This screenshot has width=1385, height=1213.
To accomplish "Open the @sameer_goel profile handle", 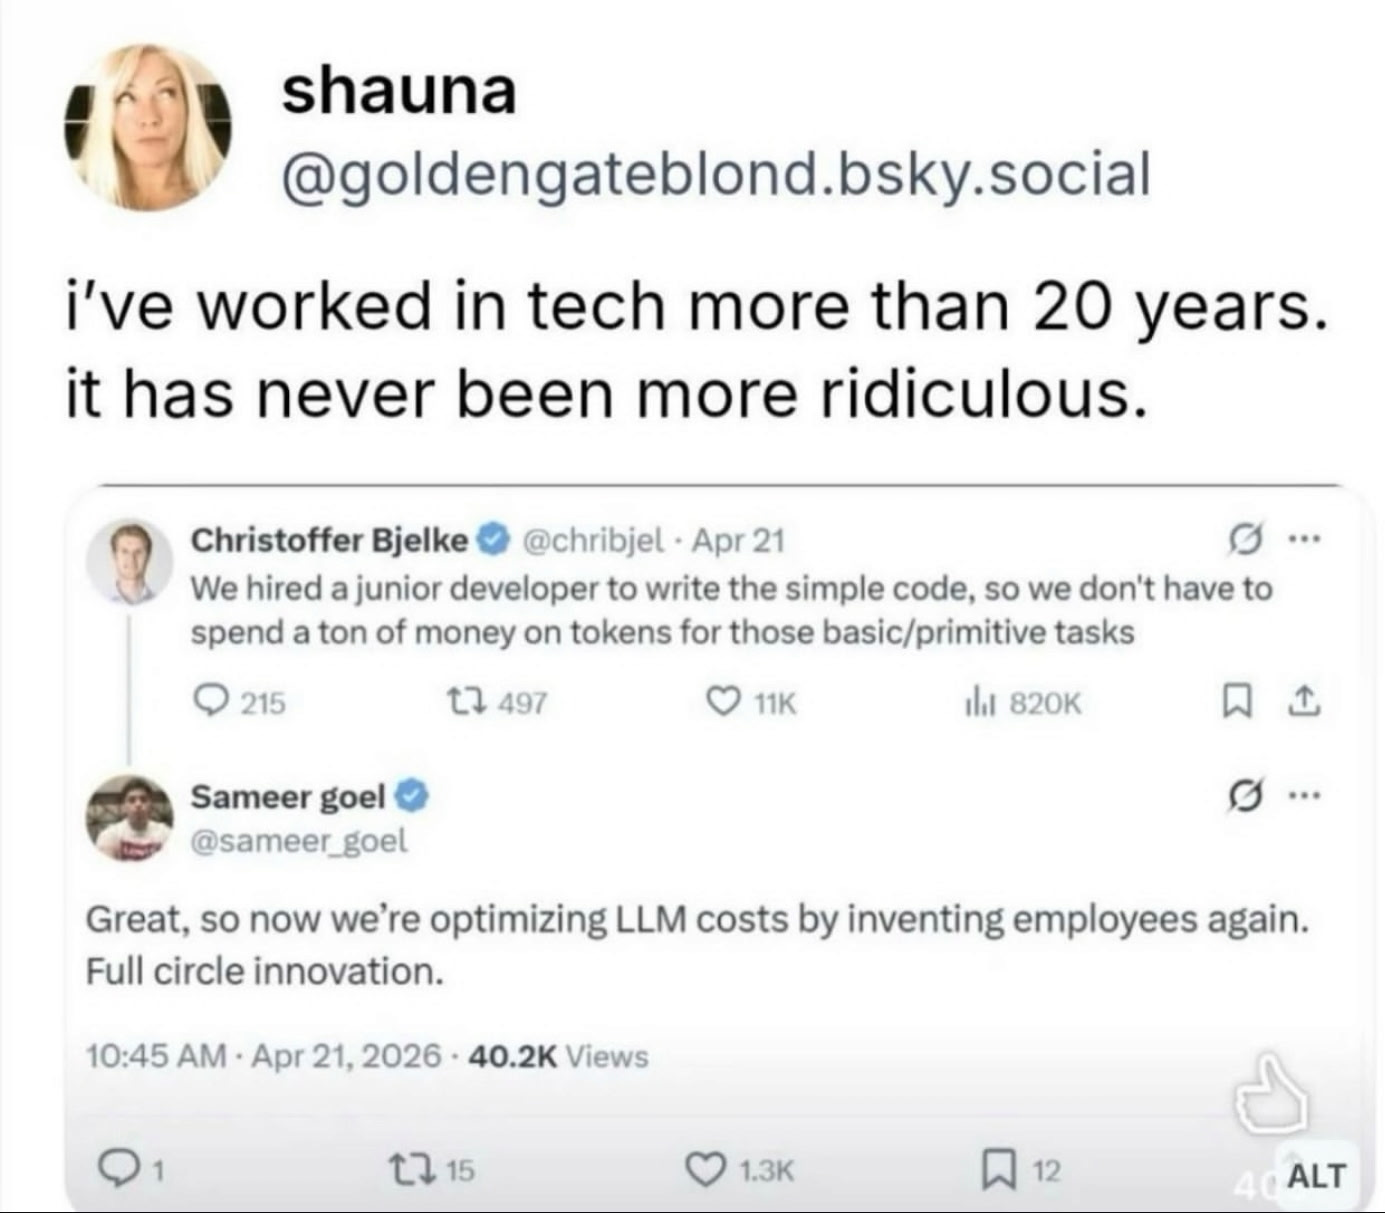I will click(x=299, y=841).
